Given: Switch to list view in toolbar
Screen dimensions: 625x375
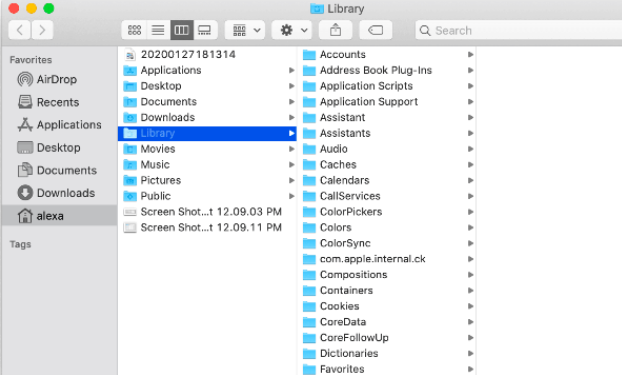Looking at the screenshot, I should coord(158,30).
